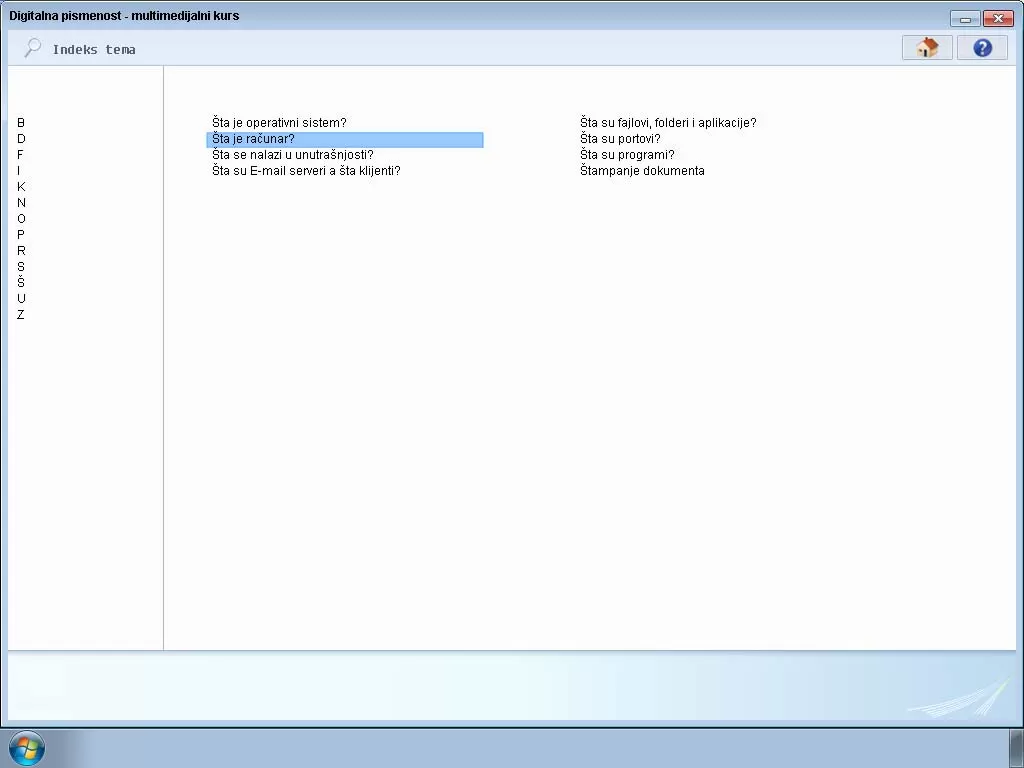This screenshot has height=768, width=1024.
Task: Select letter K in index
Action: point(21,187)
